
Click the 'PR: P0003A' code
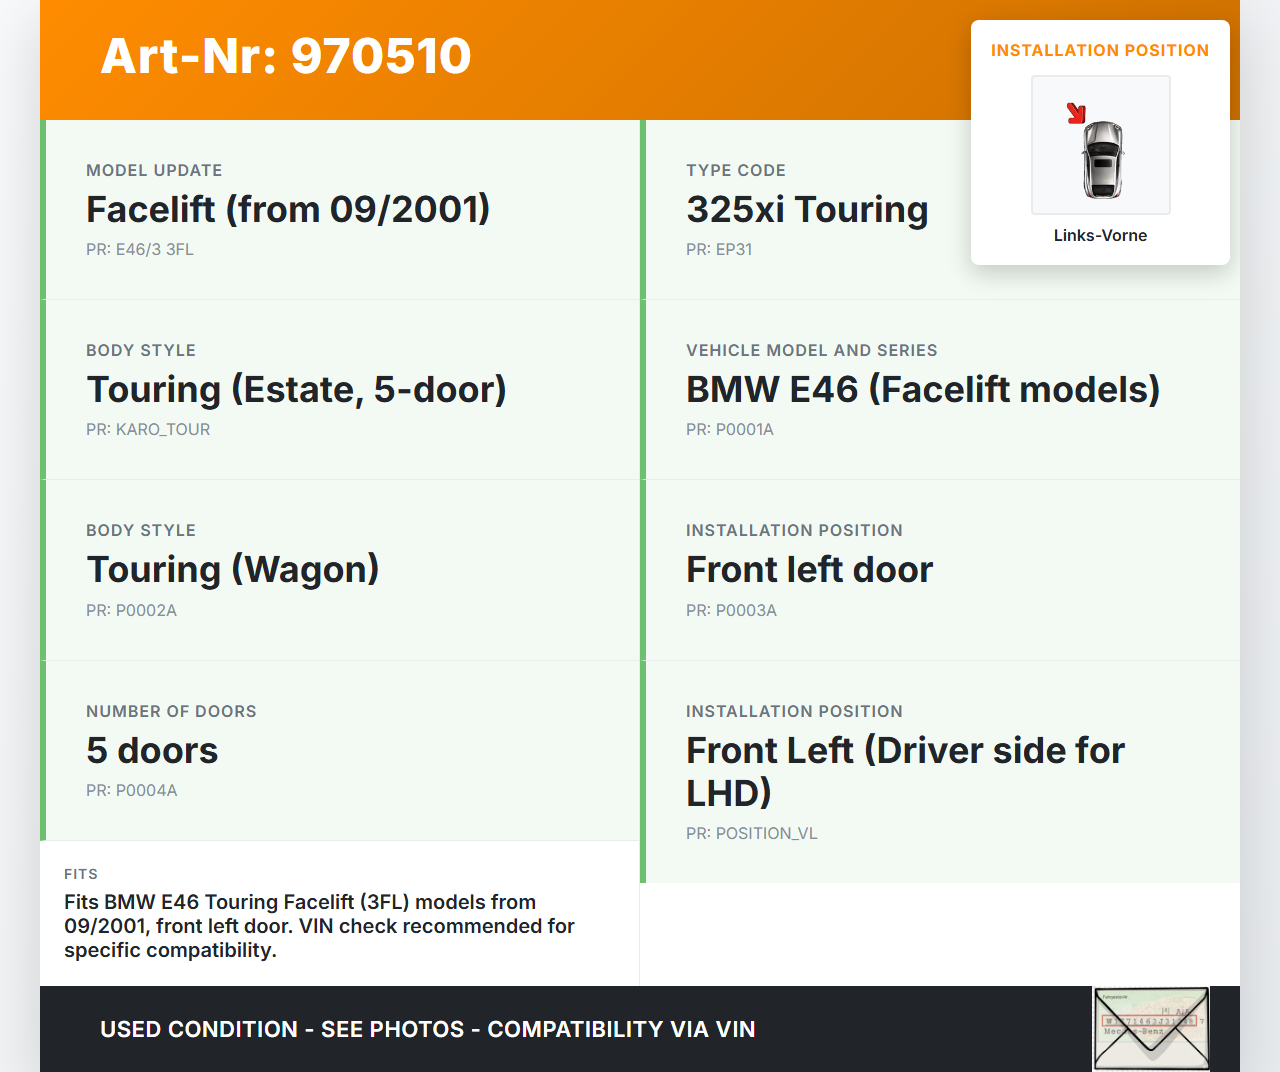point(731,610)
